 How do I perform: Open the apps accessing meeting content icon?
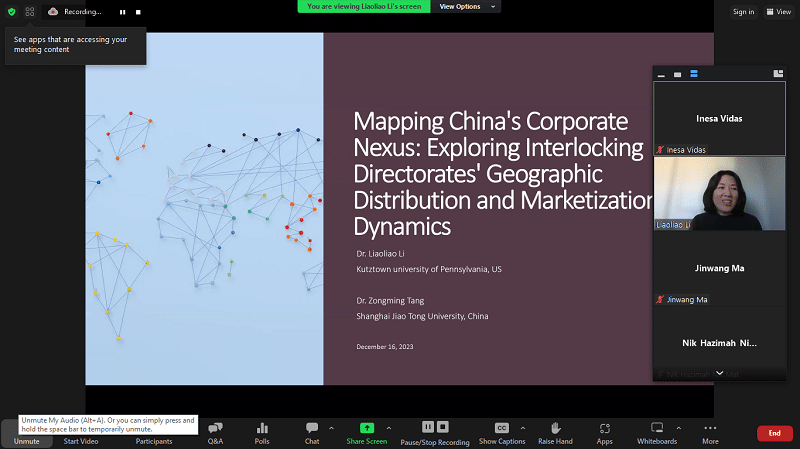pyautogui.click(x=30, y=12)
